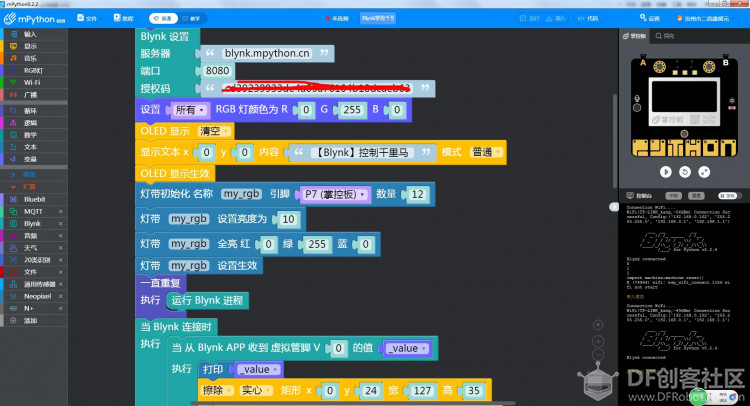The height and width of the screenshot is (406, 750).
Task: Open the OLED 清空 dropdown
Action: (x=214, y=131)
